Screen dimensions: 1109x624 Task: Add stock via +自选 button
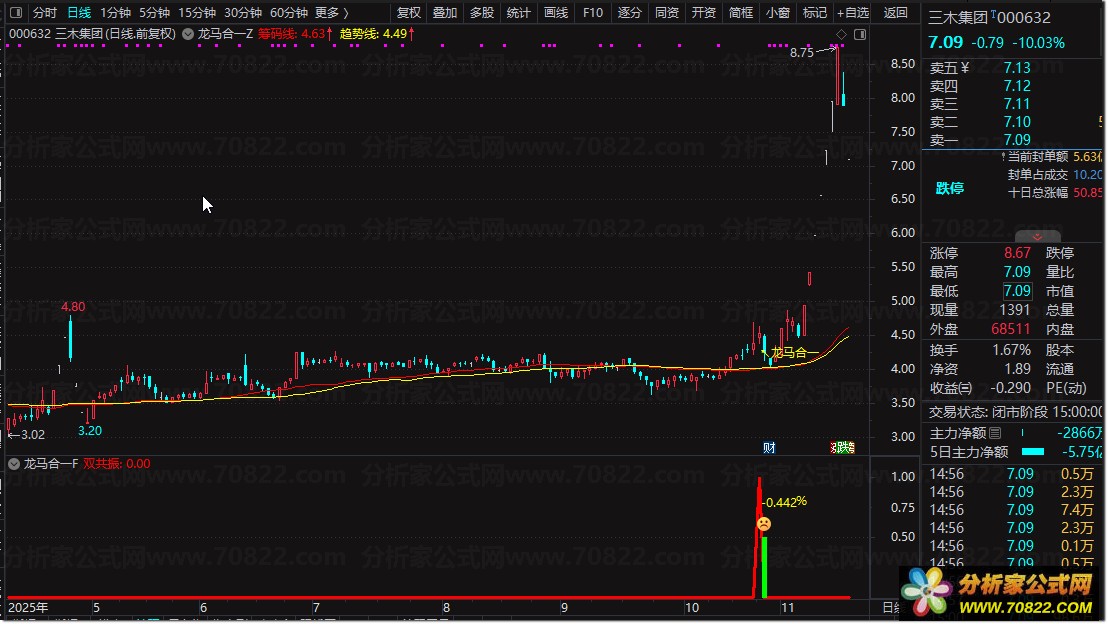click(853, 13)
